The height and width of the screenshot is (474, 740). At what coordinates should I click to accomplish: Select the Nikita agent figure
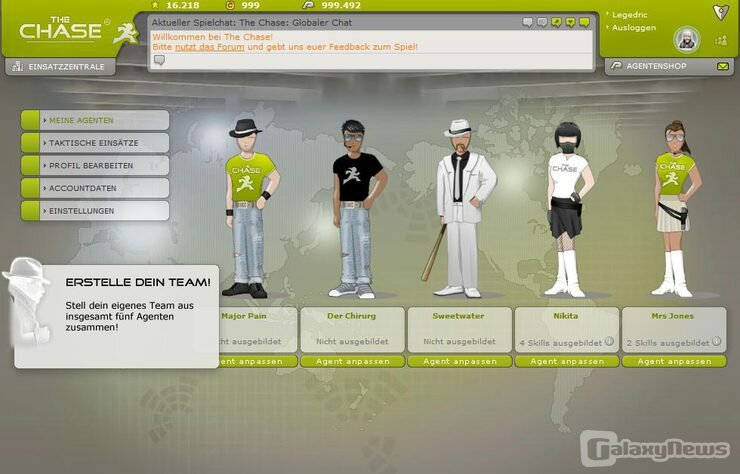(568, 209)
